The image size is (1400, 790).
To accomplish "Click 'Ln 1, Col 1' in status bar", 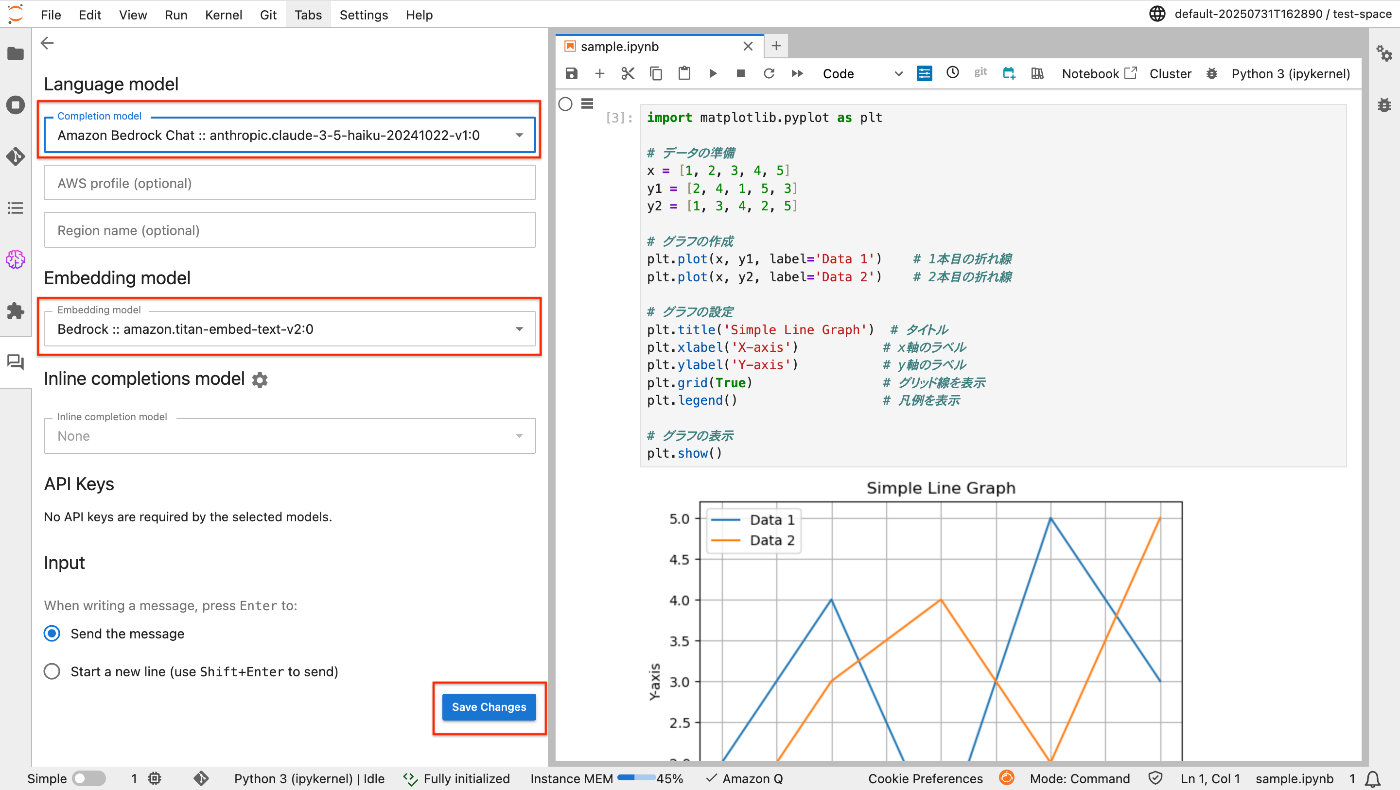I will click(x=1210, y=778).
